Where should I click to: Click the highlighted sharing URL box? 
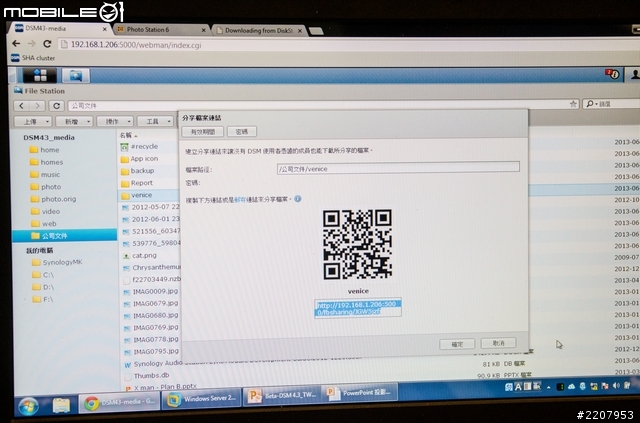click(x=358, y=308)
